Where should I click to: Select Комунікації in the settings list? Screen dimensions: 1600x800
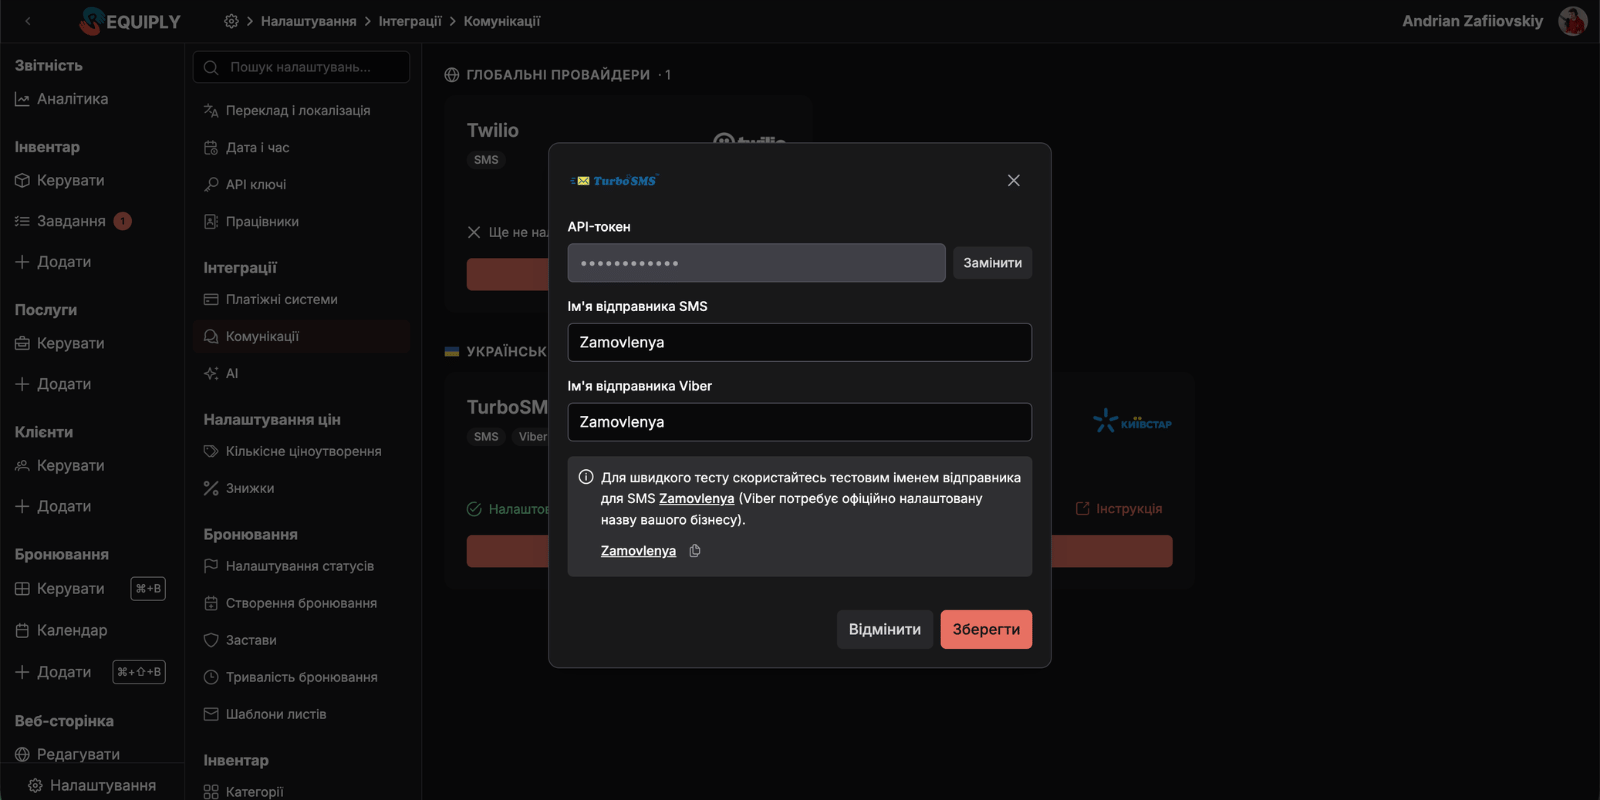coord(302,337)
